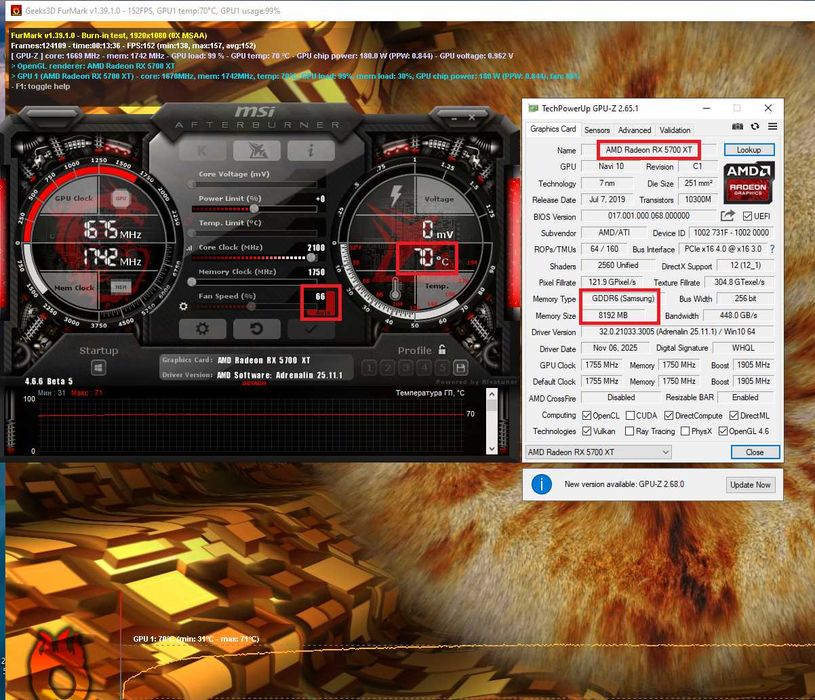This screenshot has height=700, width=815.
Task: Open the AMD Radeon RX 5700 XT GPU selector dropdown
Action: pyautogui.click(x=598, y=452)
